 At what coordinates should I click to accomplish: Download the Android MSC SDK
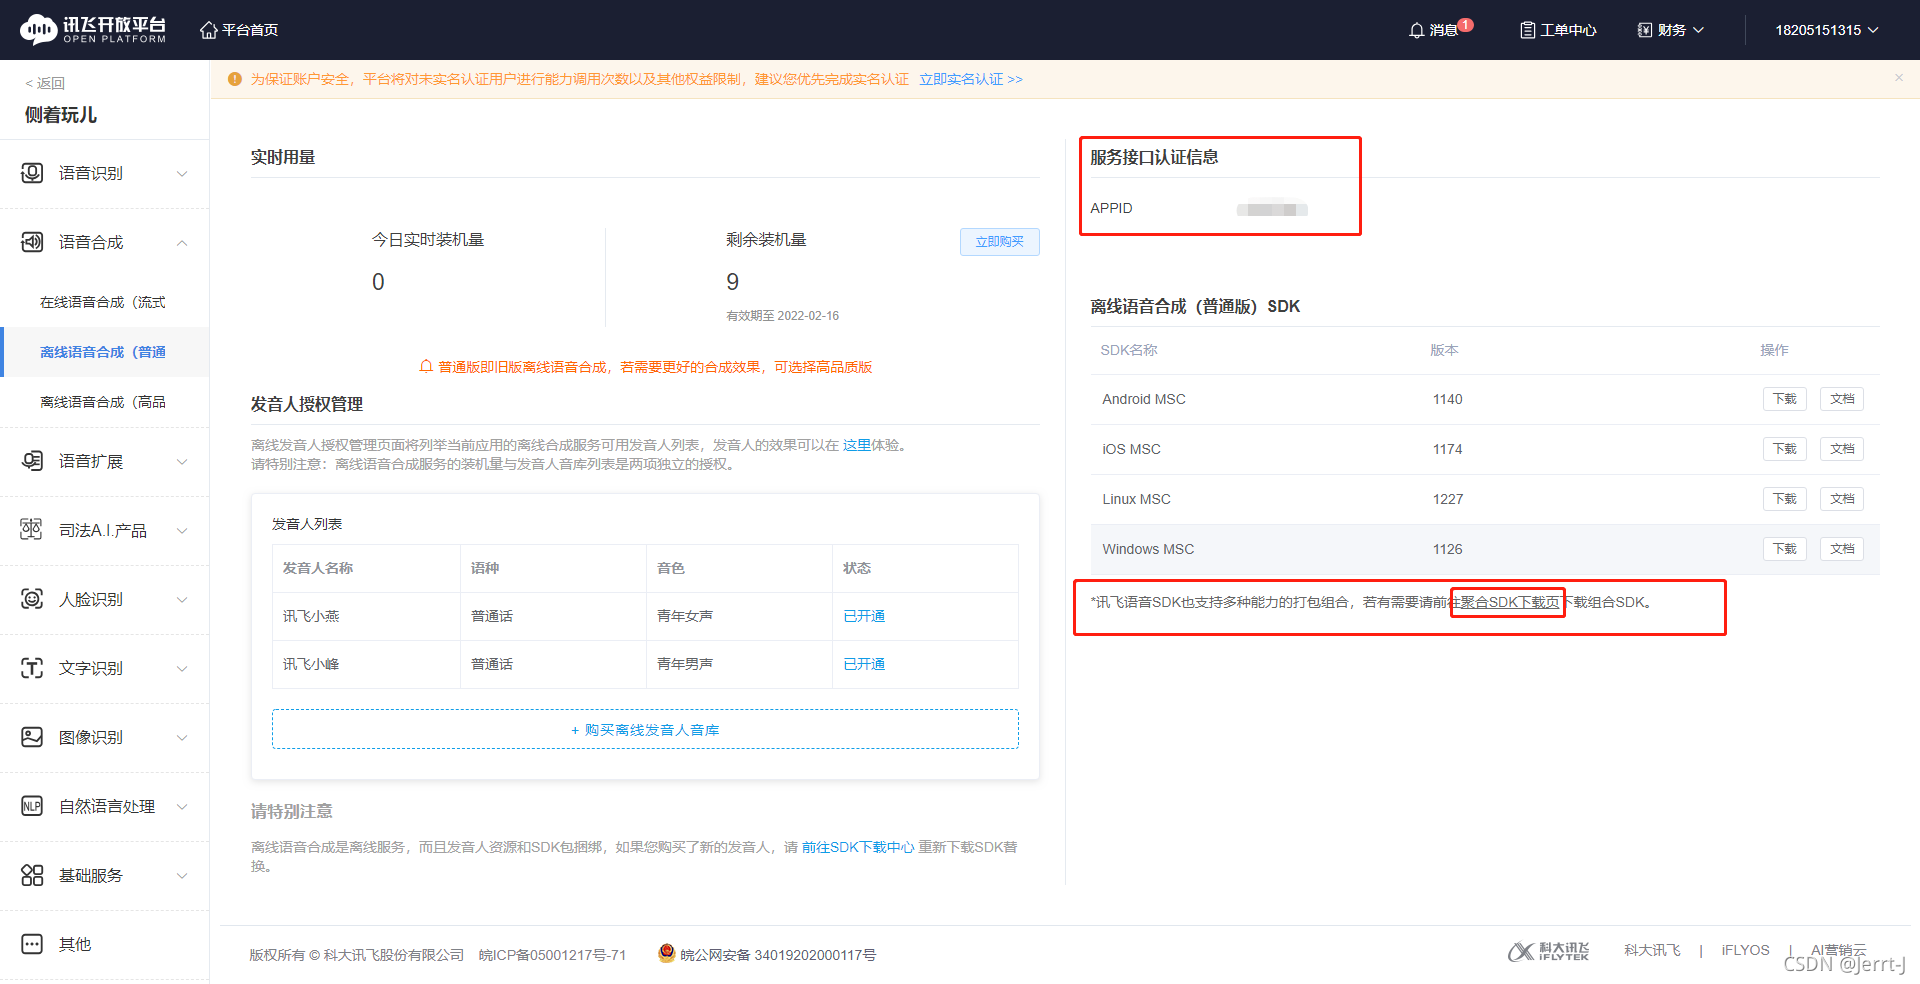point(1785,399)
